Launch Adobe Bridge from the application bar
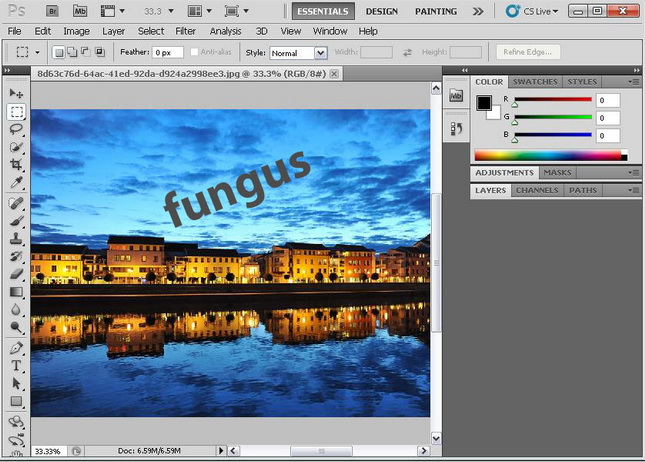The height and width of the screenshot is (462, 645). tap(53, 11)
